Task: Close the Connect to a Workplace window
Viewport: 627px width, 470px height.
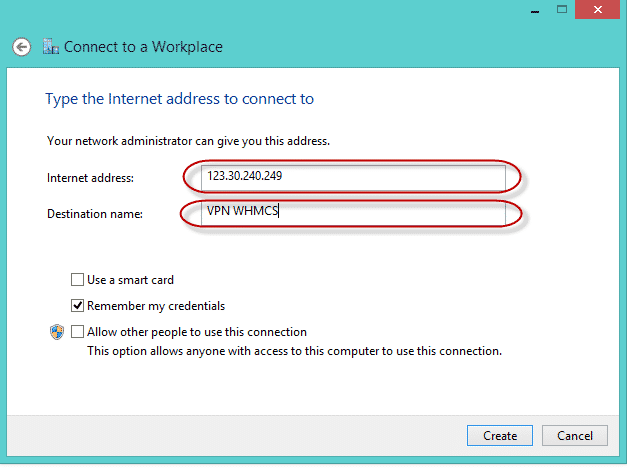Action: 597,10
